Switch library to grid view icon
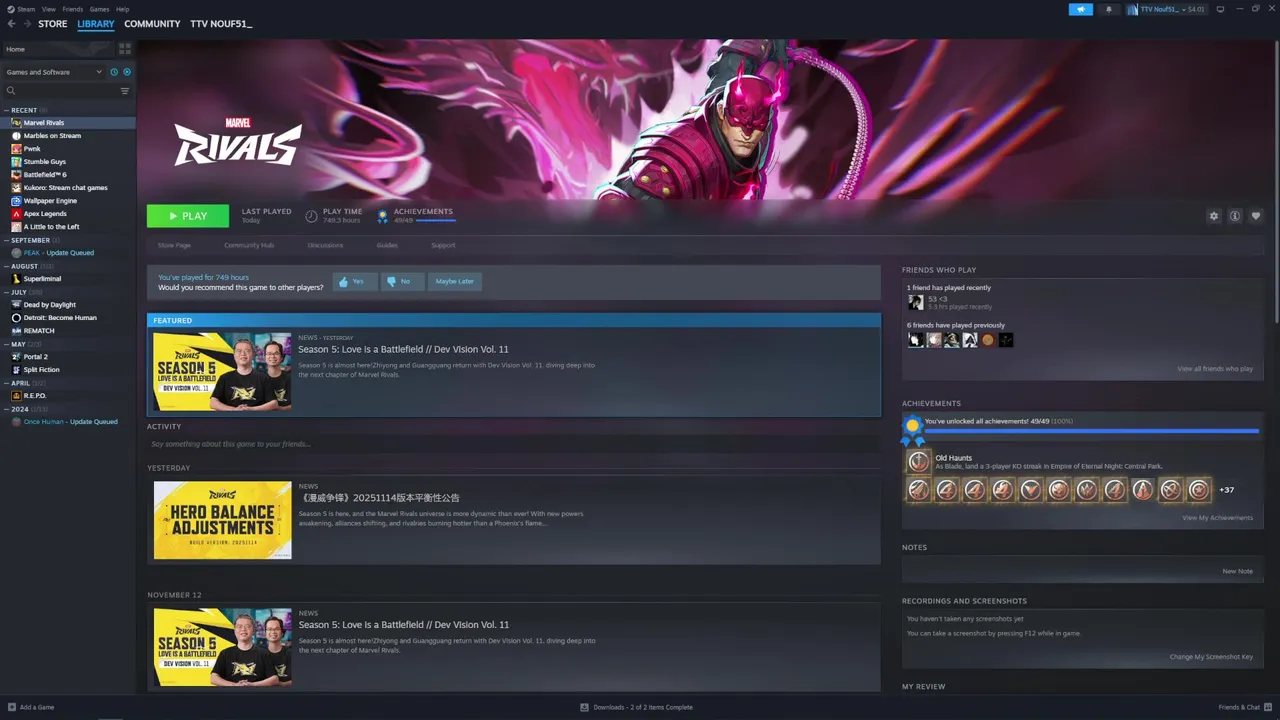This screenshot has height=720, width=1280. click(125, 48)
